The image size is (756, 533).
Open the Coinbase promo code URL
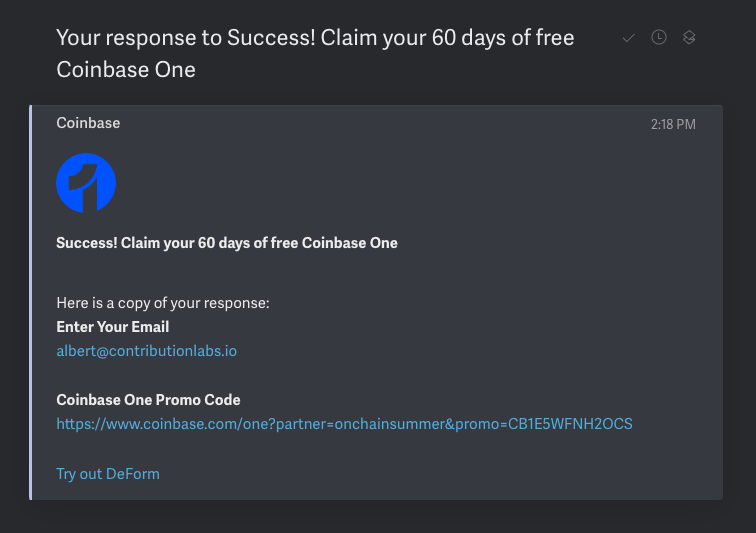click(344, 424)
